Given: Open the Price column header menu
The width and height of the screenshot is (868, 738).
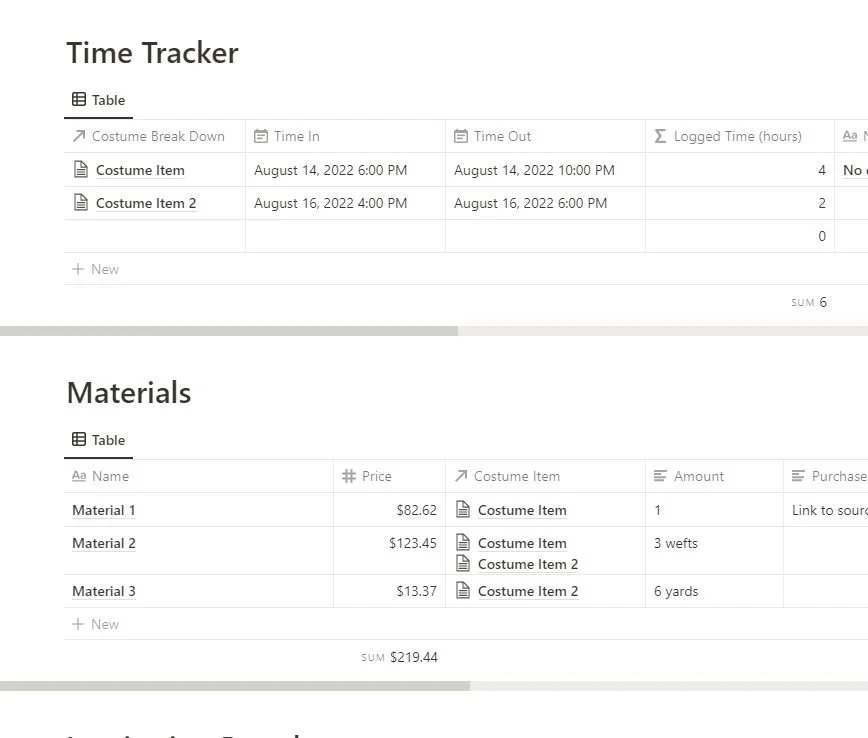Looking at the screenshot, I should [390, 476].
